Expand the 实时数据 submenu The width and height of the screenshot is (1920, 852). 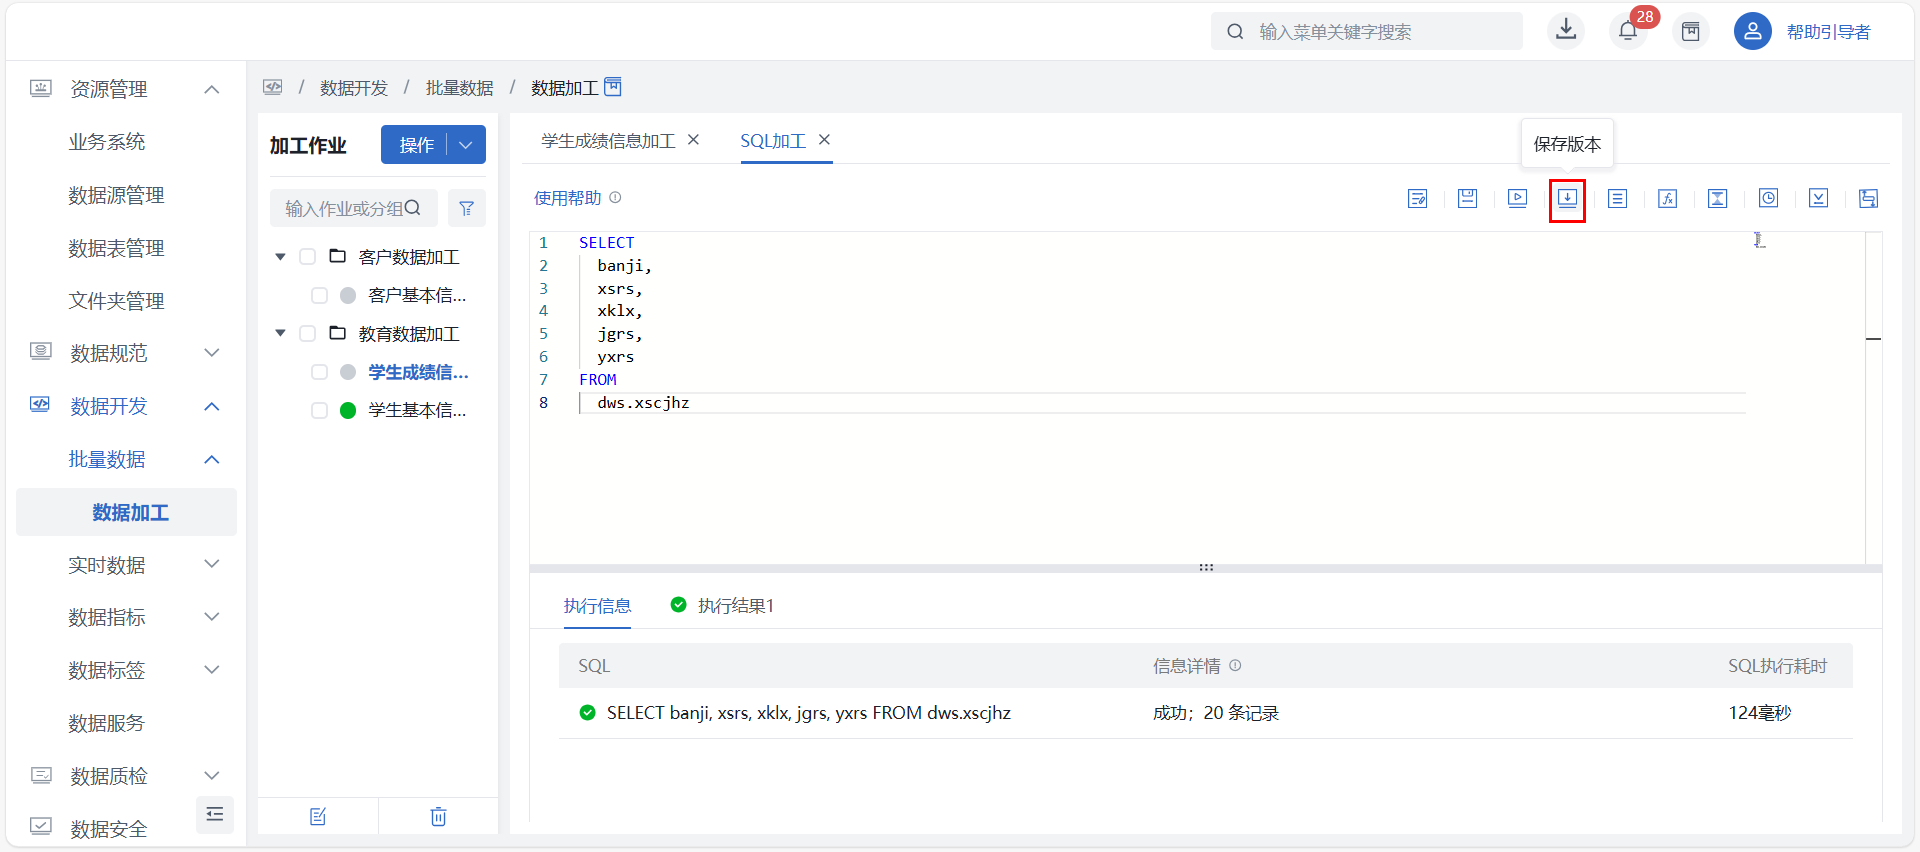coord(211,564)
